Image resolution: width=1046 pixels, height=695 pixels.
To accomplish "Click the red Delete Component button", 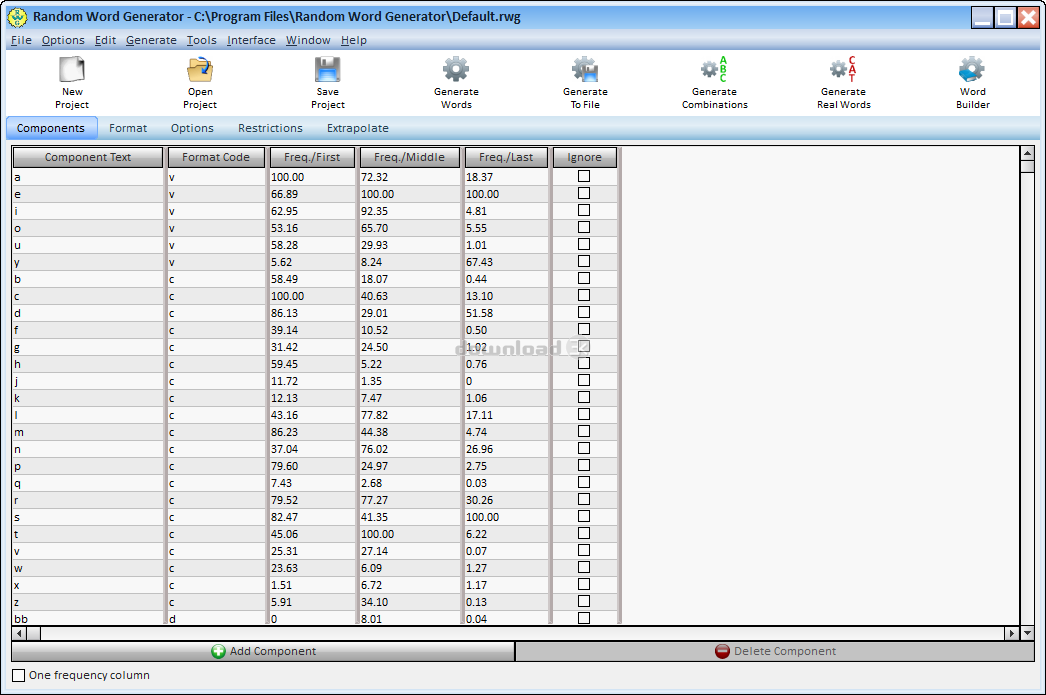I will tap(774, 651).
